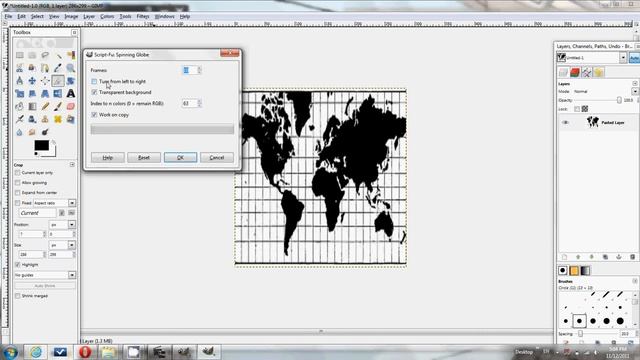640x360 pixels.
Task: Click Cancel in Spinning Globe dialog
Action: pyautogui.click(x=217, y=158)
